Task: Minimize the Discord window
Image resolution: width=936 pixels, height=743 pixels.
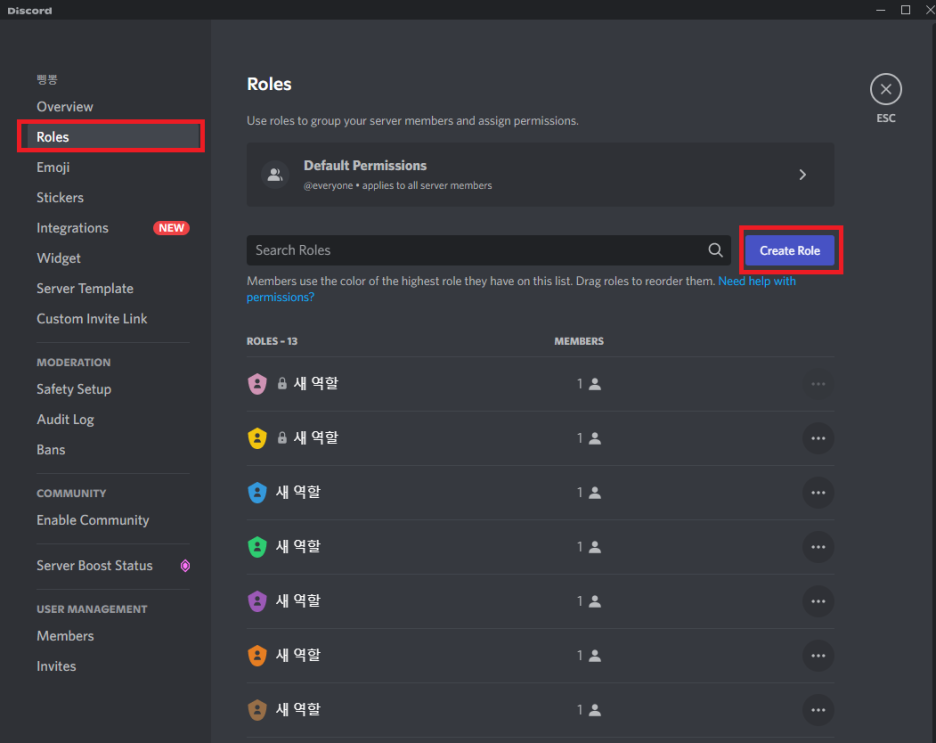Action: coord(880,10)
